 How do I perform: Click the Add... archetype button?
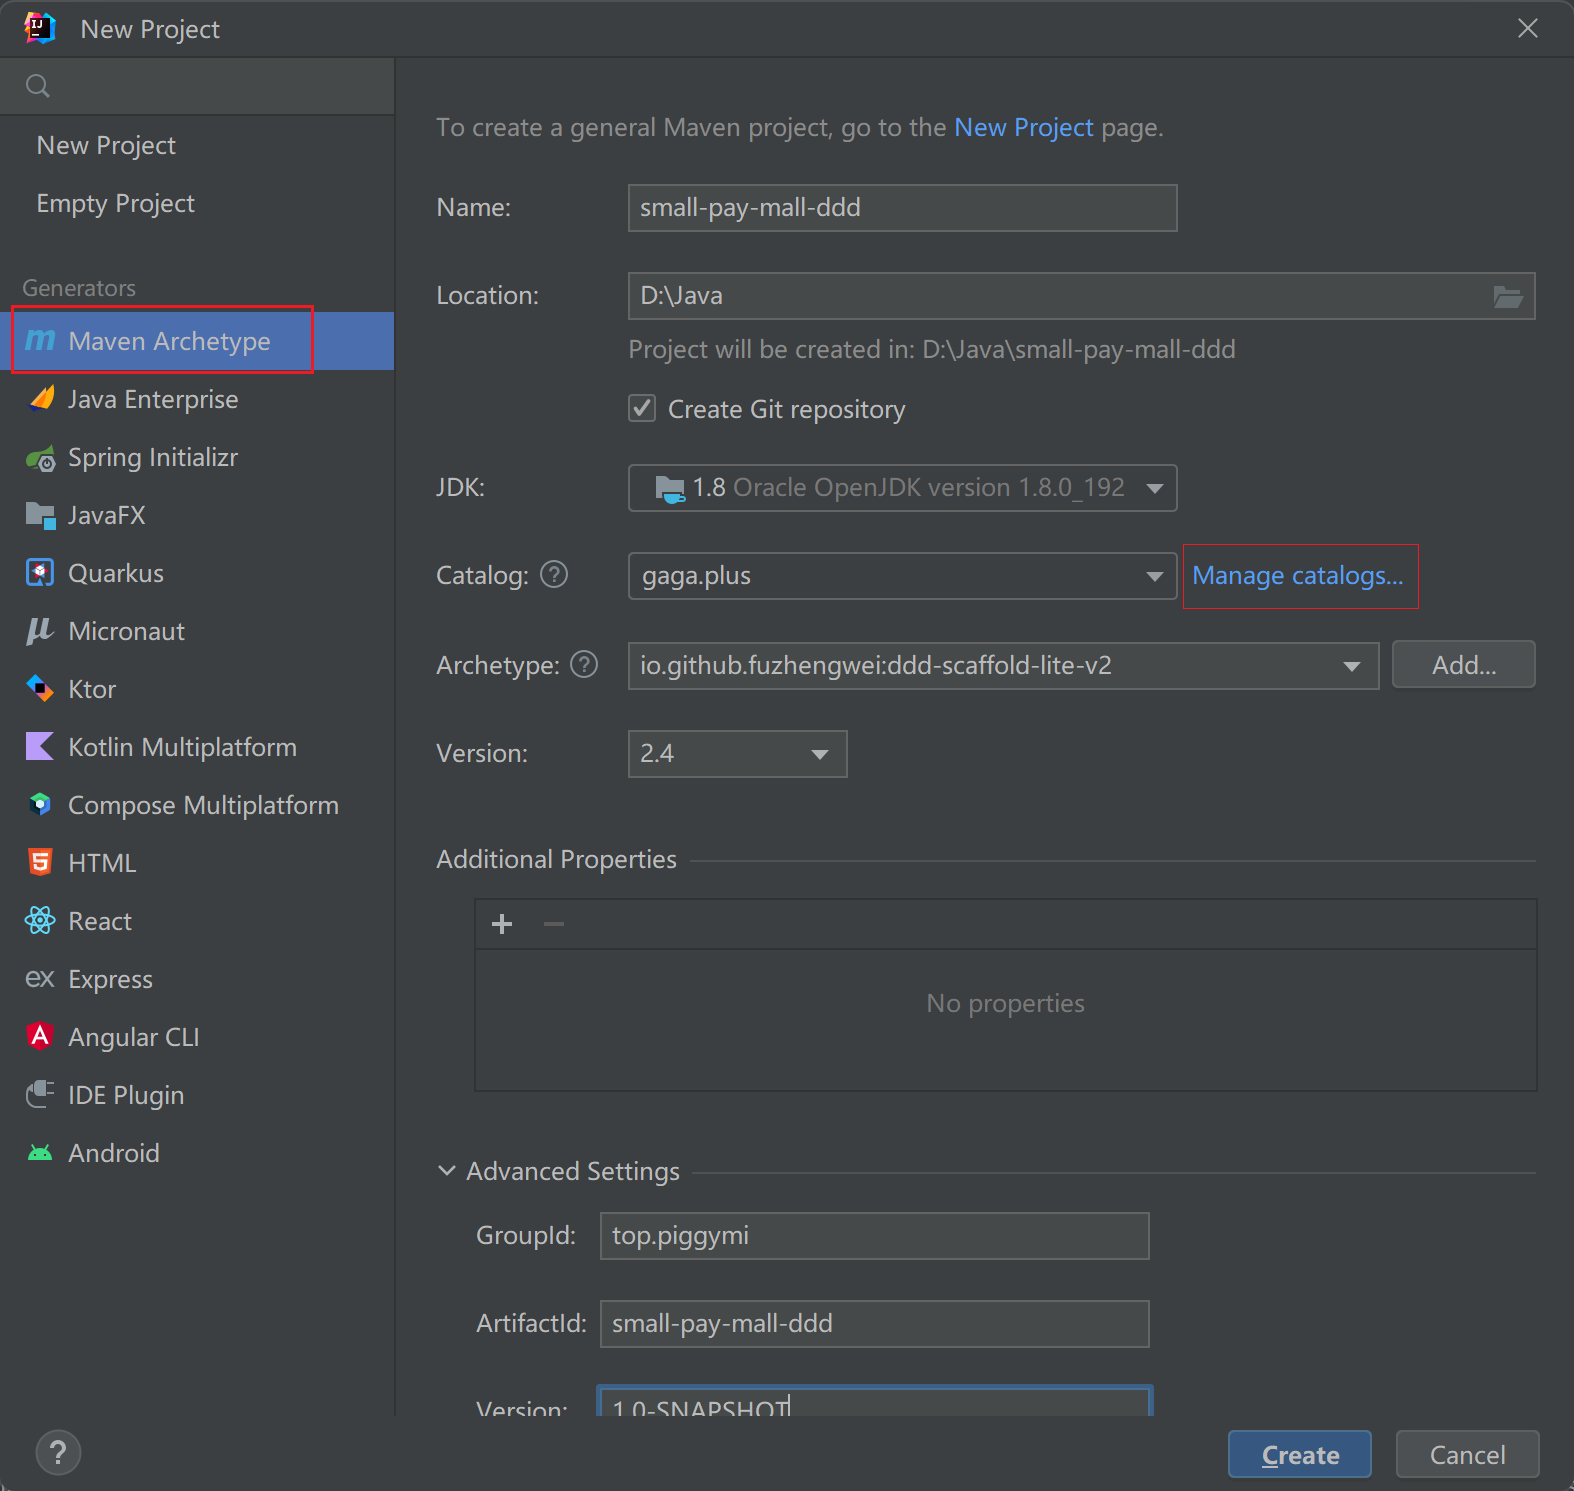click(1463, 665)
